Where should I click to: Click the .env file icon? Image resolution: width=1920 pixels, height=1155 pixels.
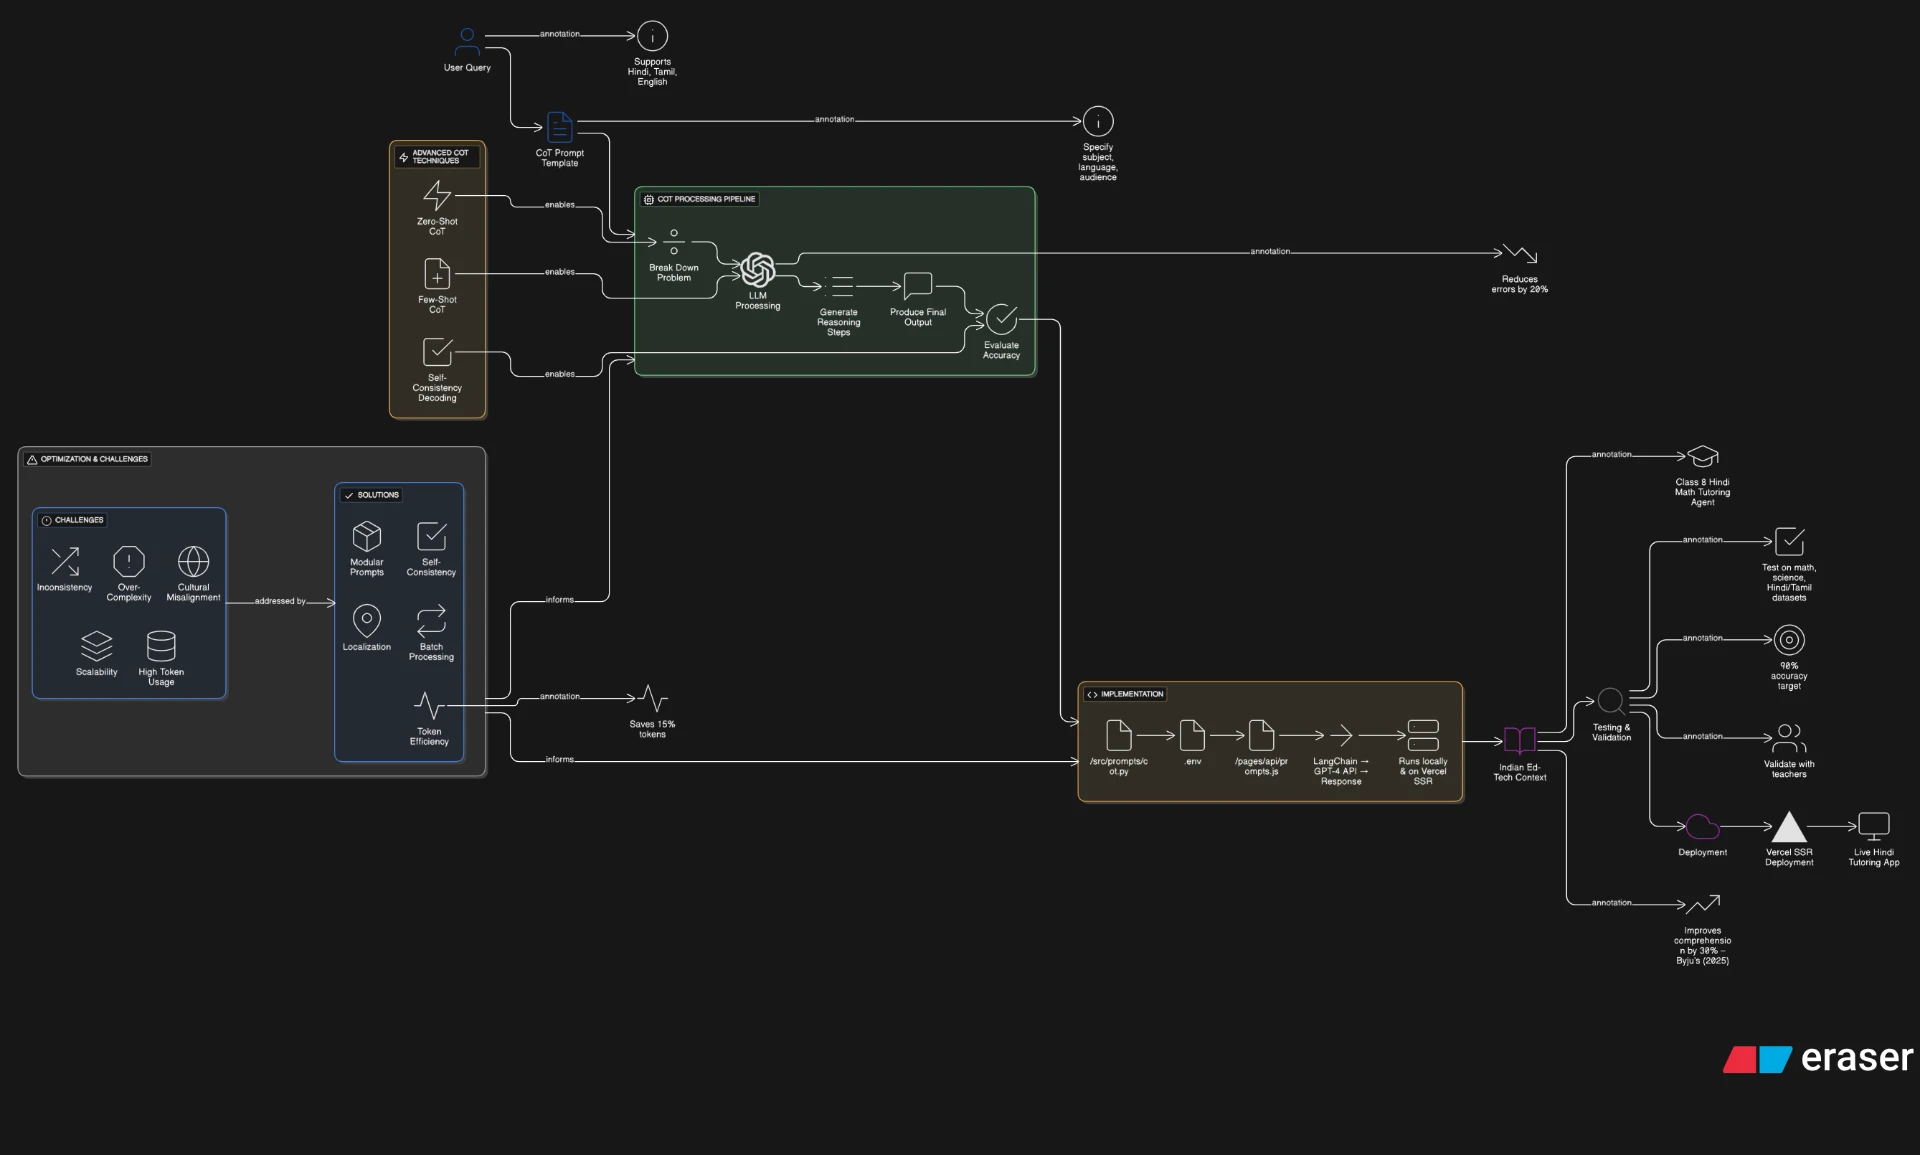click(1193, 735)
